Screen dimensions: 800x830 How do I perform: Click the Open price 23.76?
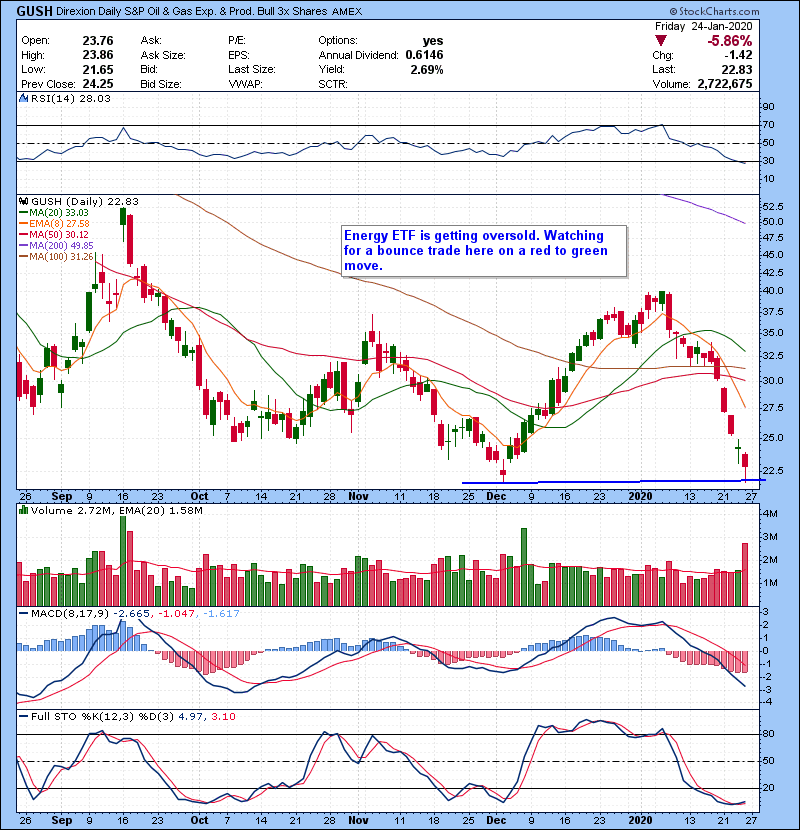tap(98, 41)
